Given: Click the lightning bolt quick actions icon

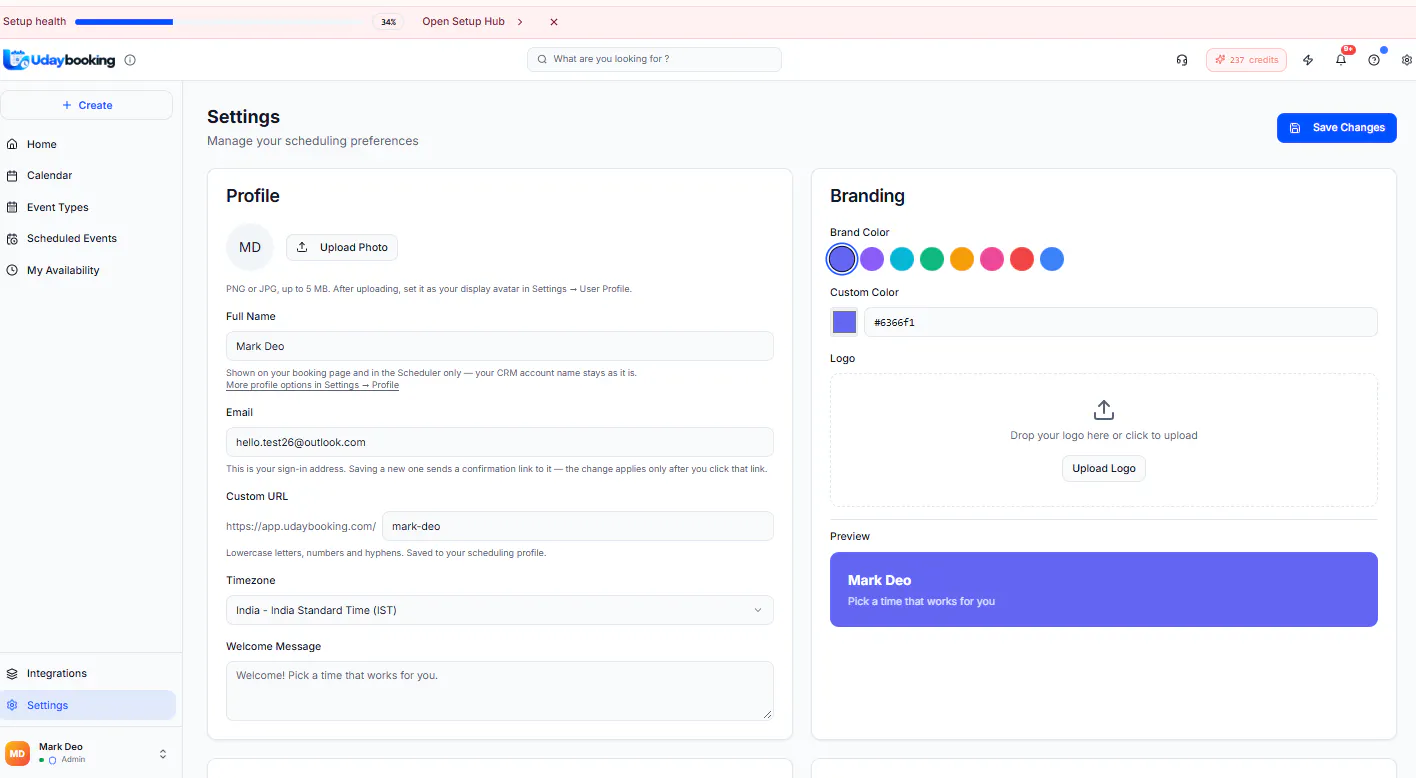Looking at the screenshot, I should (x=1308, y=60).
